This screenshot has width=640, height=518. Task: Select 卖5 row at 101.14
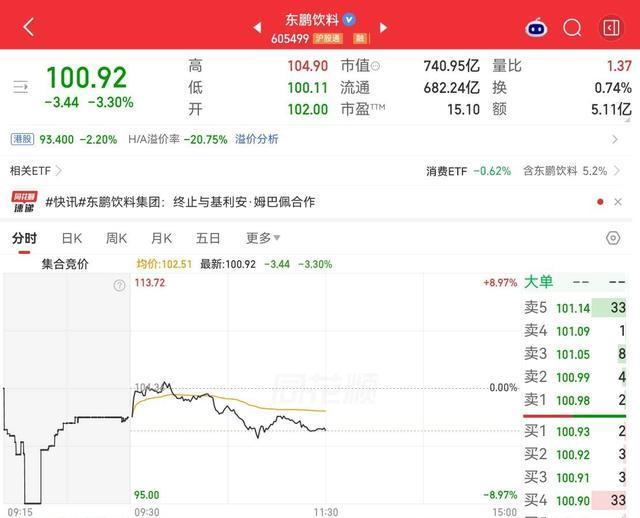[x=575, y=308]
